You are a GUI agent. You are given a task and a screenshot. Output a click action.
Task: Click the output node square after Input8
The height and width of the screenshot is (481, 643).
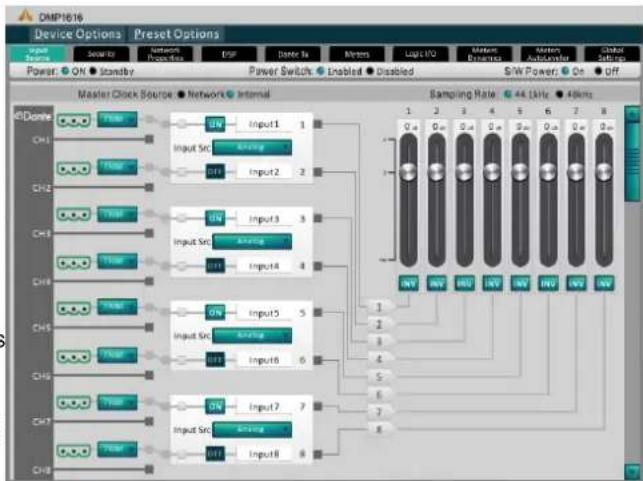(318, 454)
